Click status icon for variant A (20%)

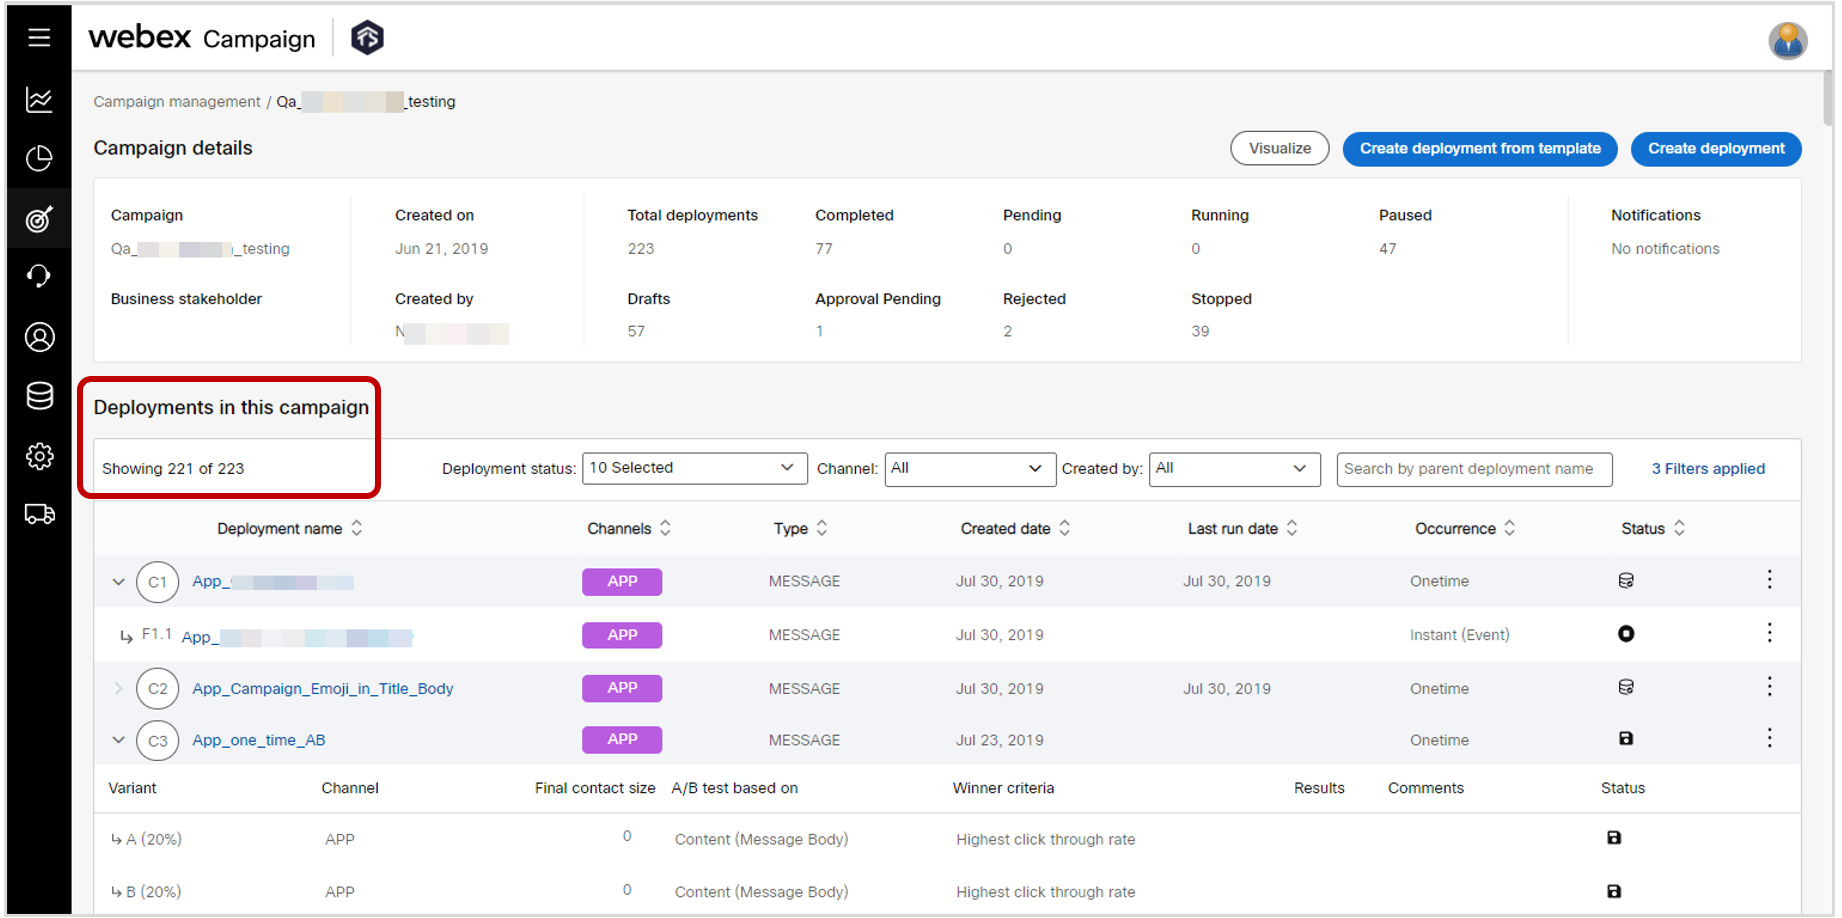tap(1614, 838)
